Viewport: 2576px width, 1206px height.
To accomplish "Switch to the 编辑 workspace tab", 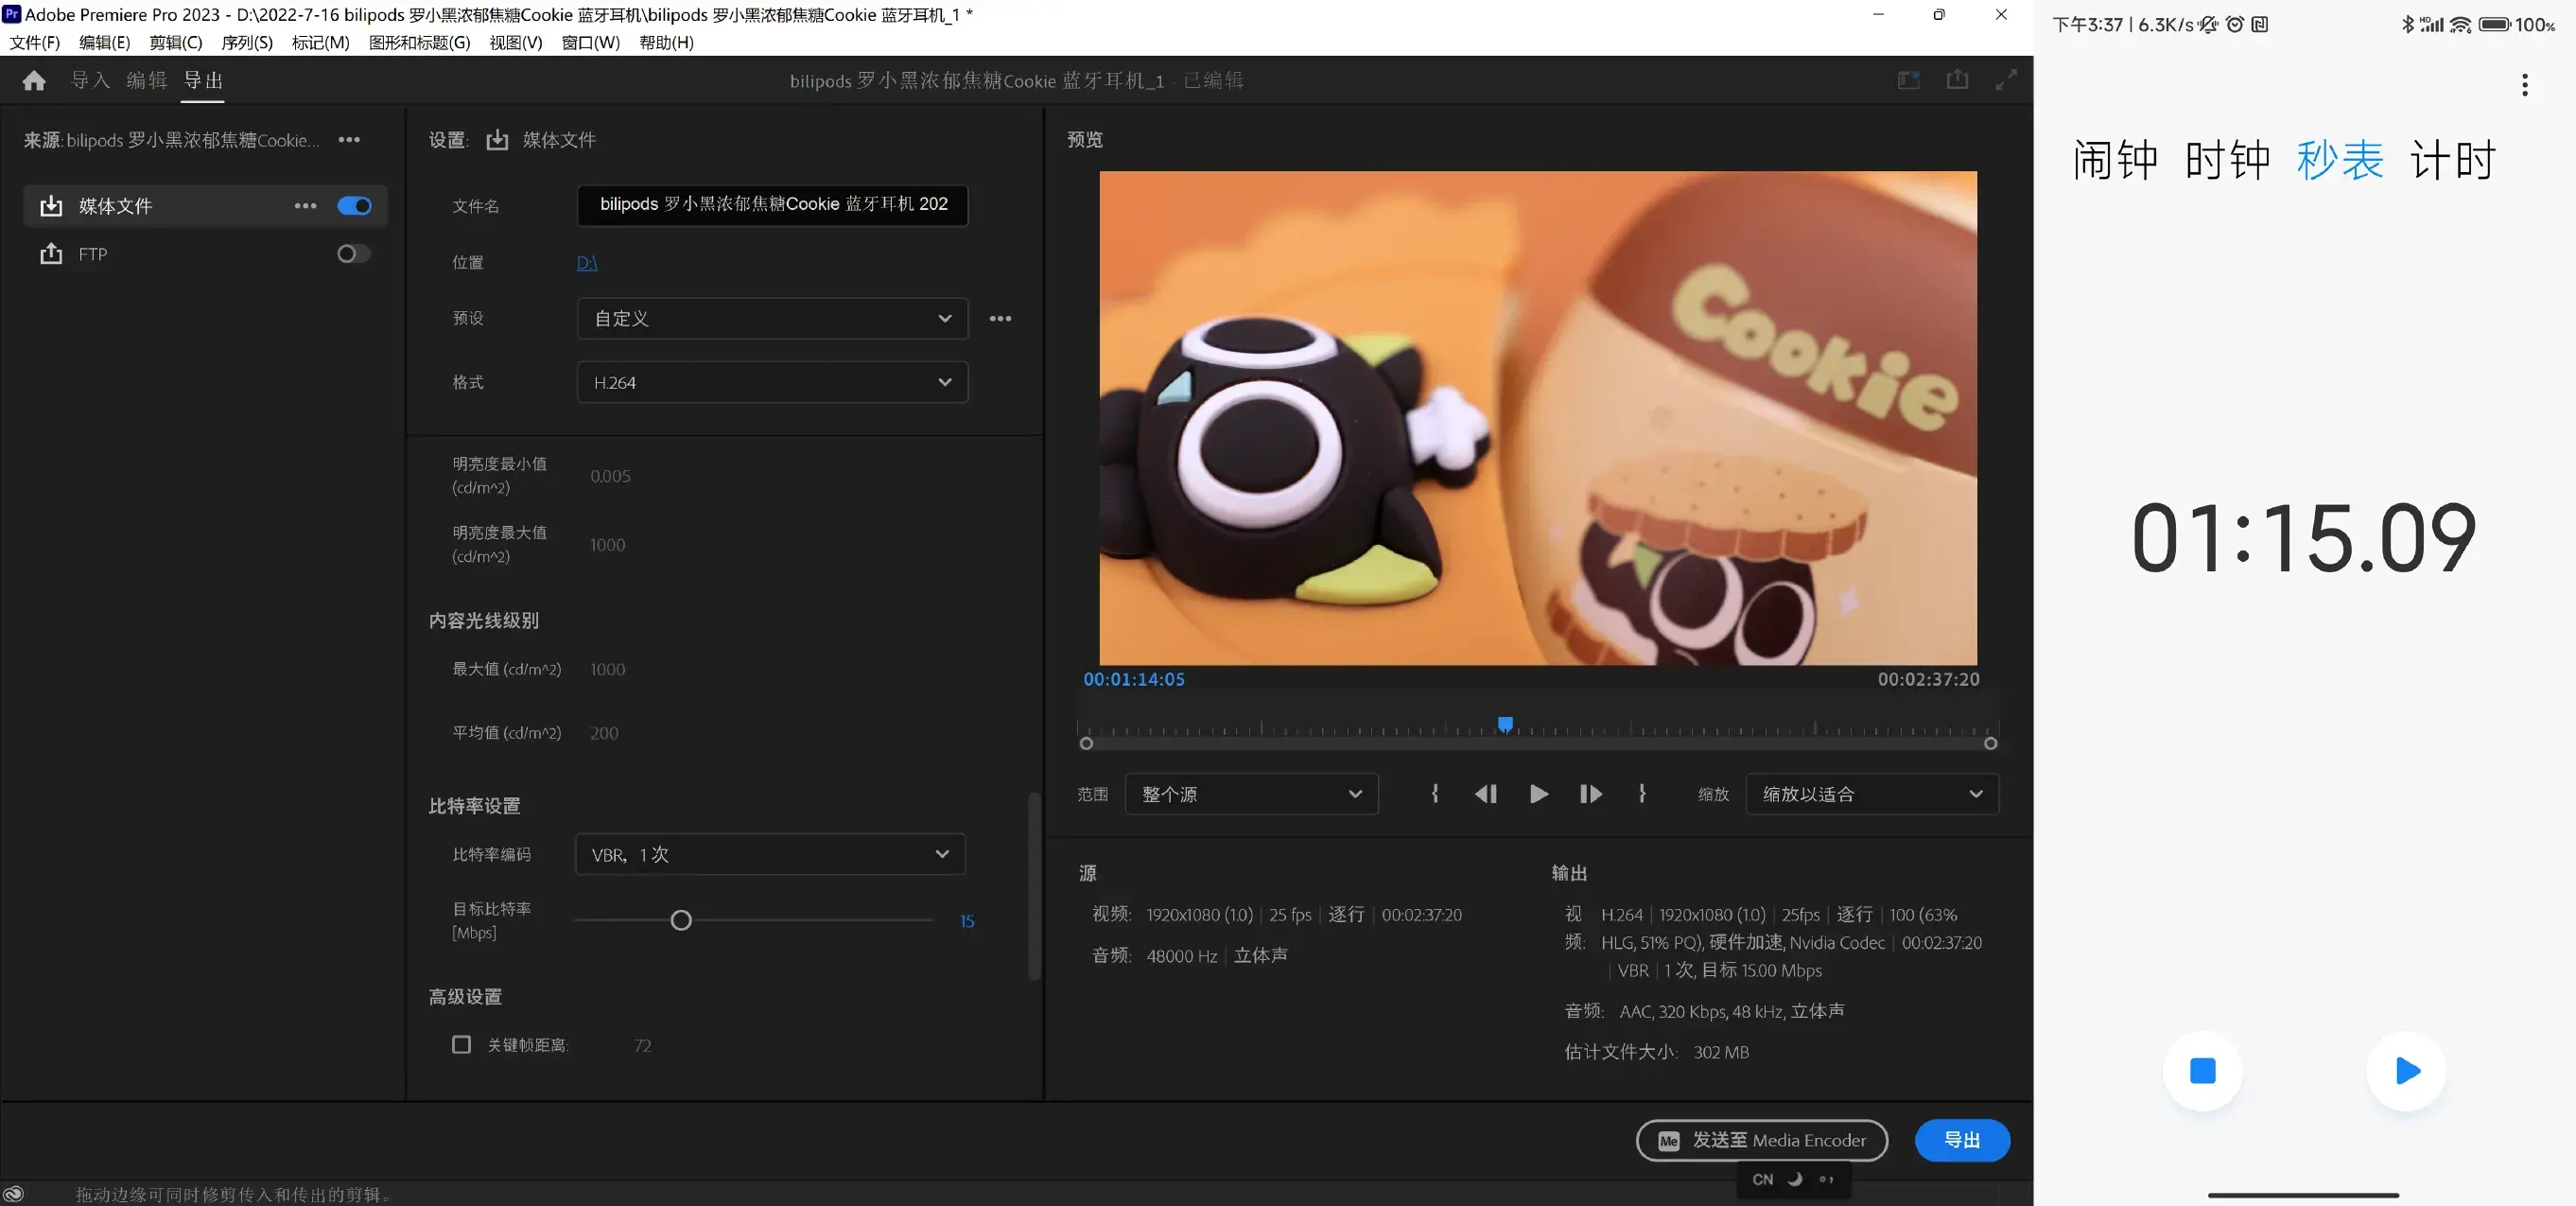I will pyautogui.click(x=147, y=81).
